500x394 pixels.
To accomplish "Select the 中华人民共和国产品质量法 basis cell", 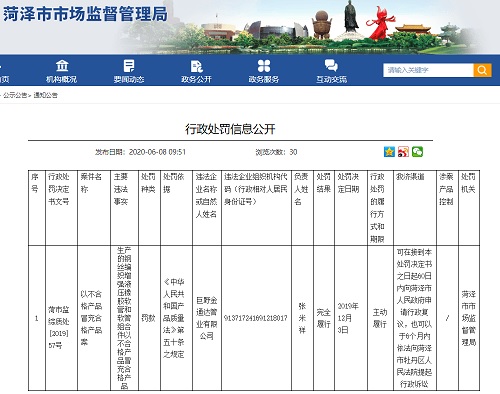I will click(176, 318).
